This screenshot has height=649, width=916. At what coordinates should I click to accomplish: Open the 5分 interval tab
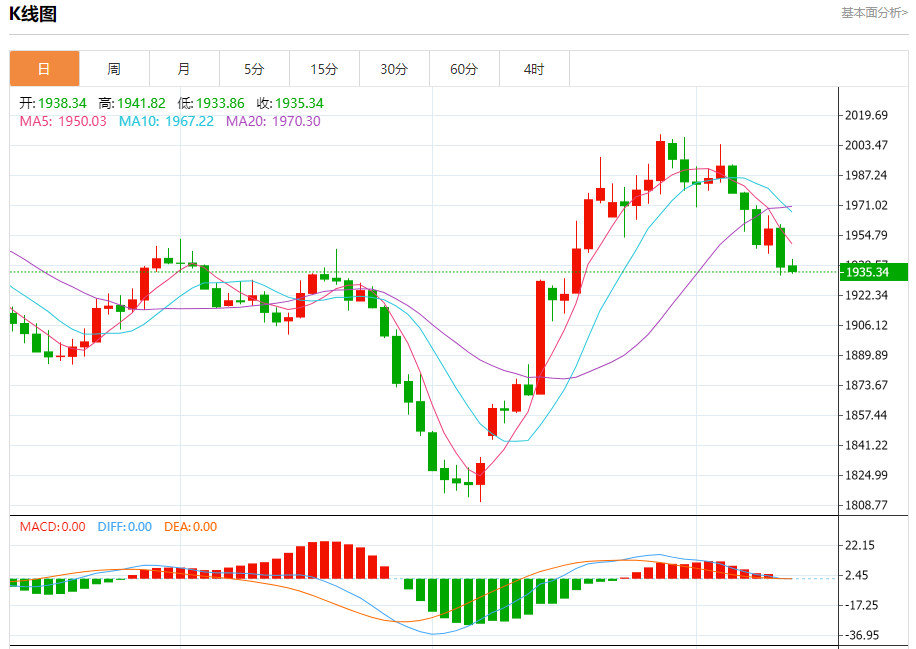[254, 69]
